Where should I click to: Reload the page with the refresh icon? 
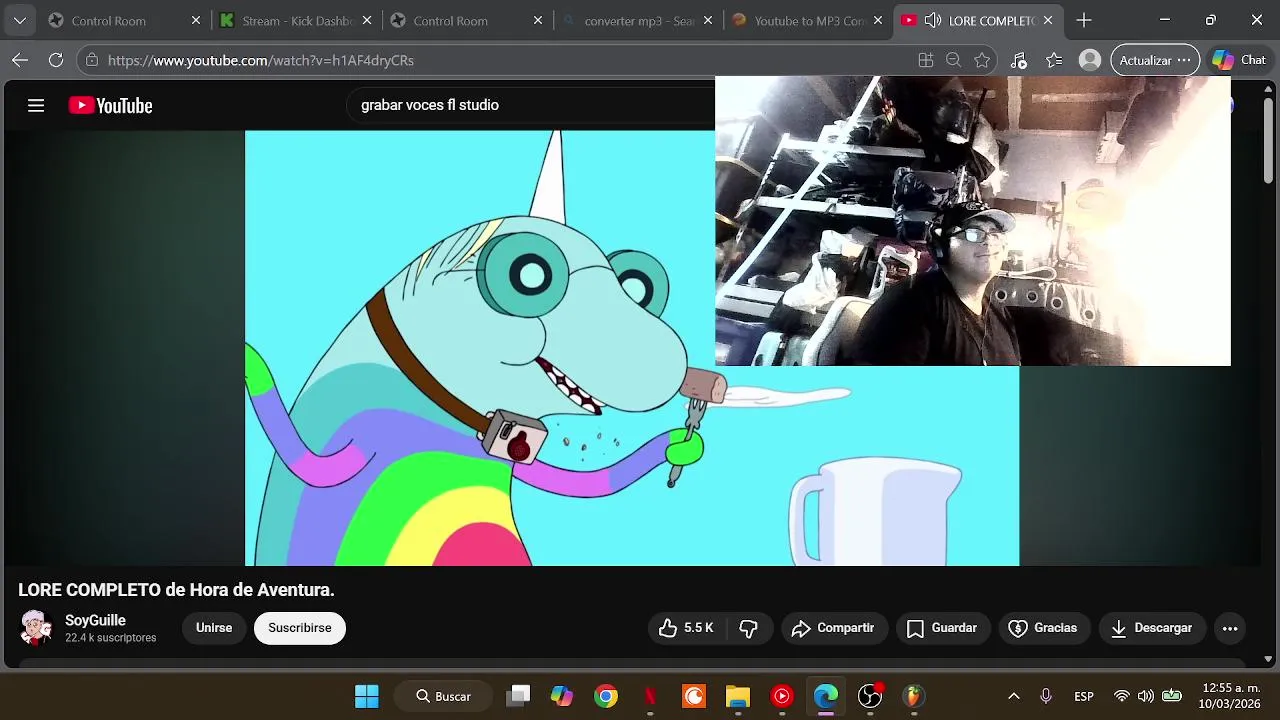tap(56, 60)
